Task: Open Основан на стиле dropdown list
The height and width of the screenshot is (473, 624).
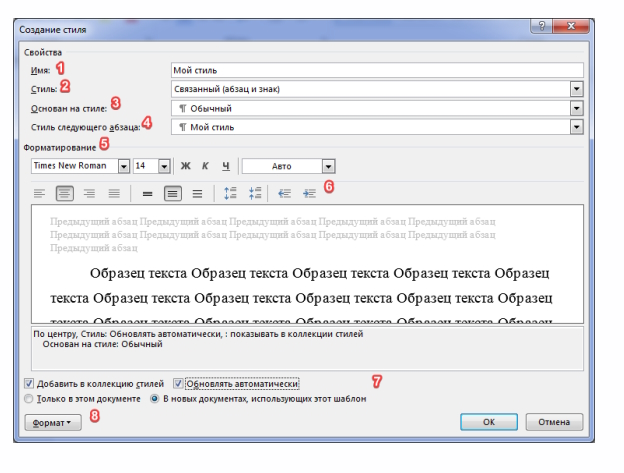Action: [x=576, y=108]
